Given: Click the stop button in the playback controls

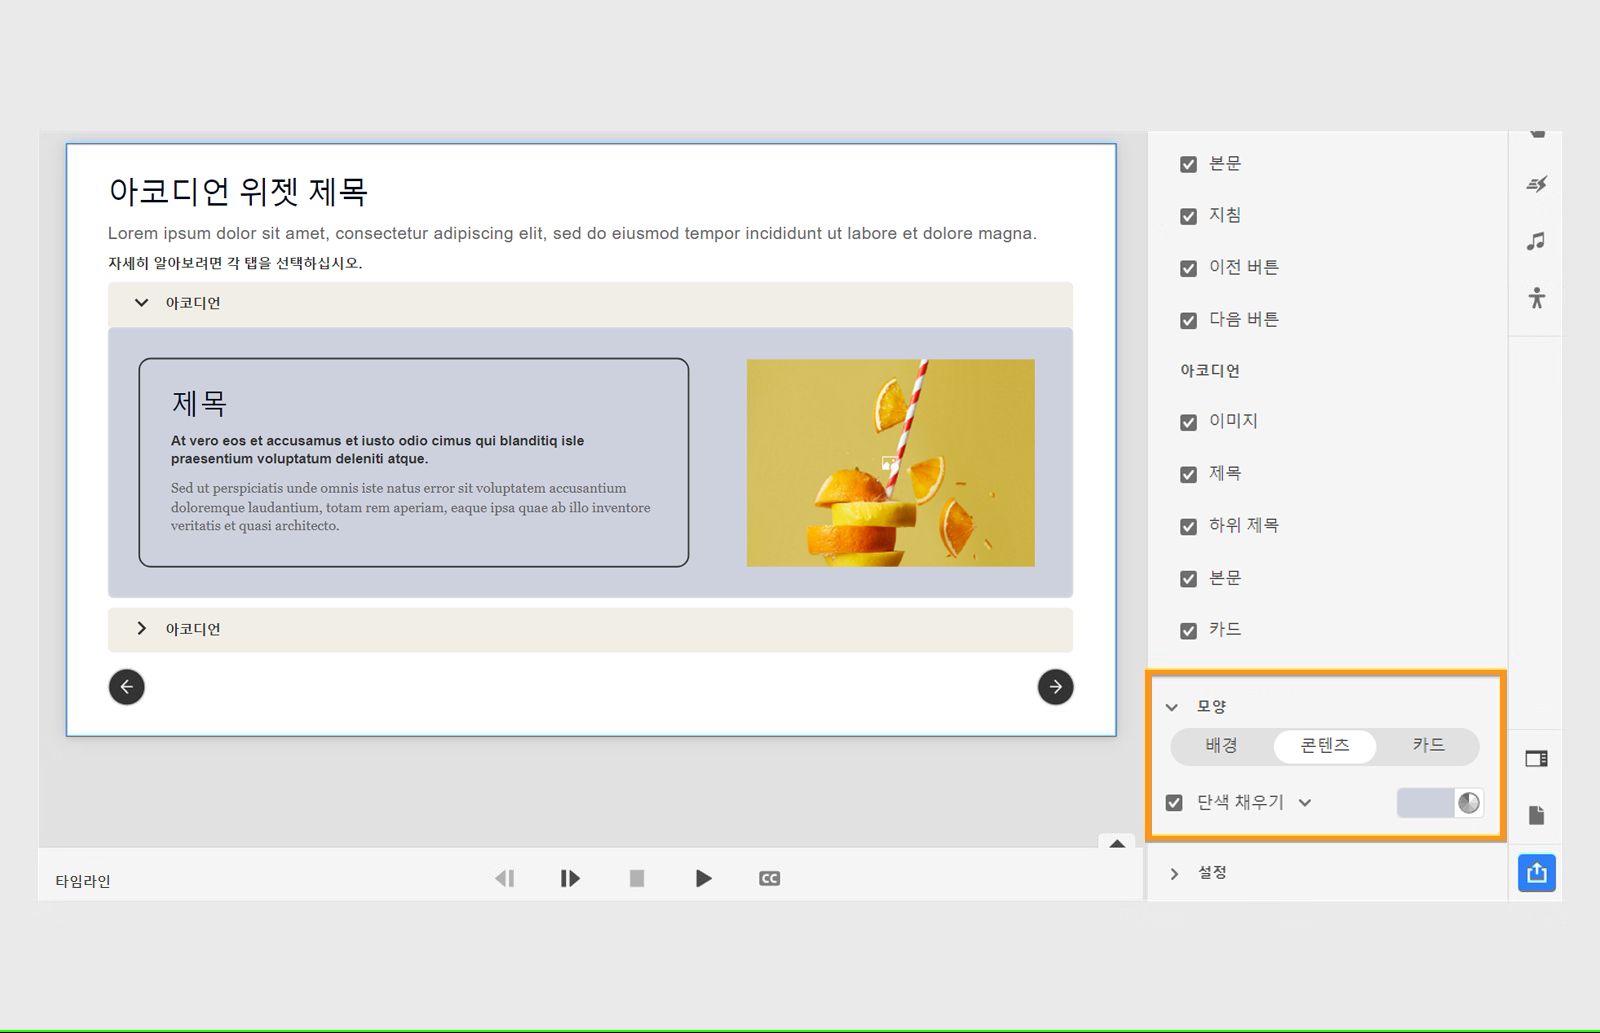Looking at the screenshot, I should tap(637, 878).
